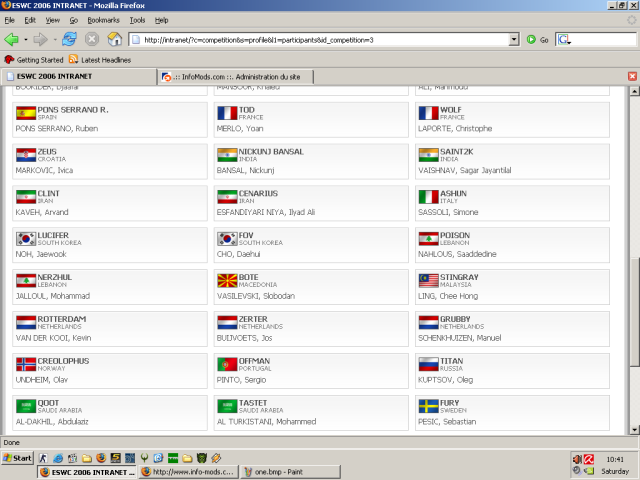Reload the page with the refresh icon
640x480 pixels.
[69, 40]
